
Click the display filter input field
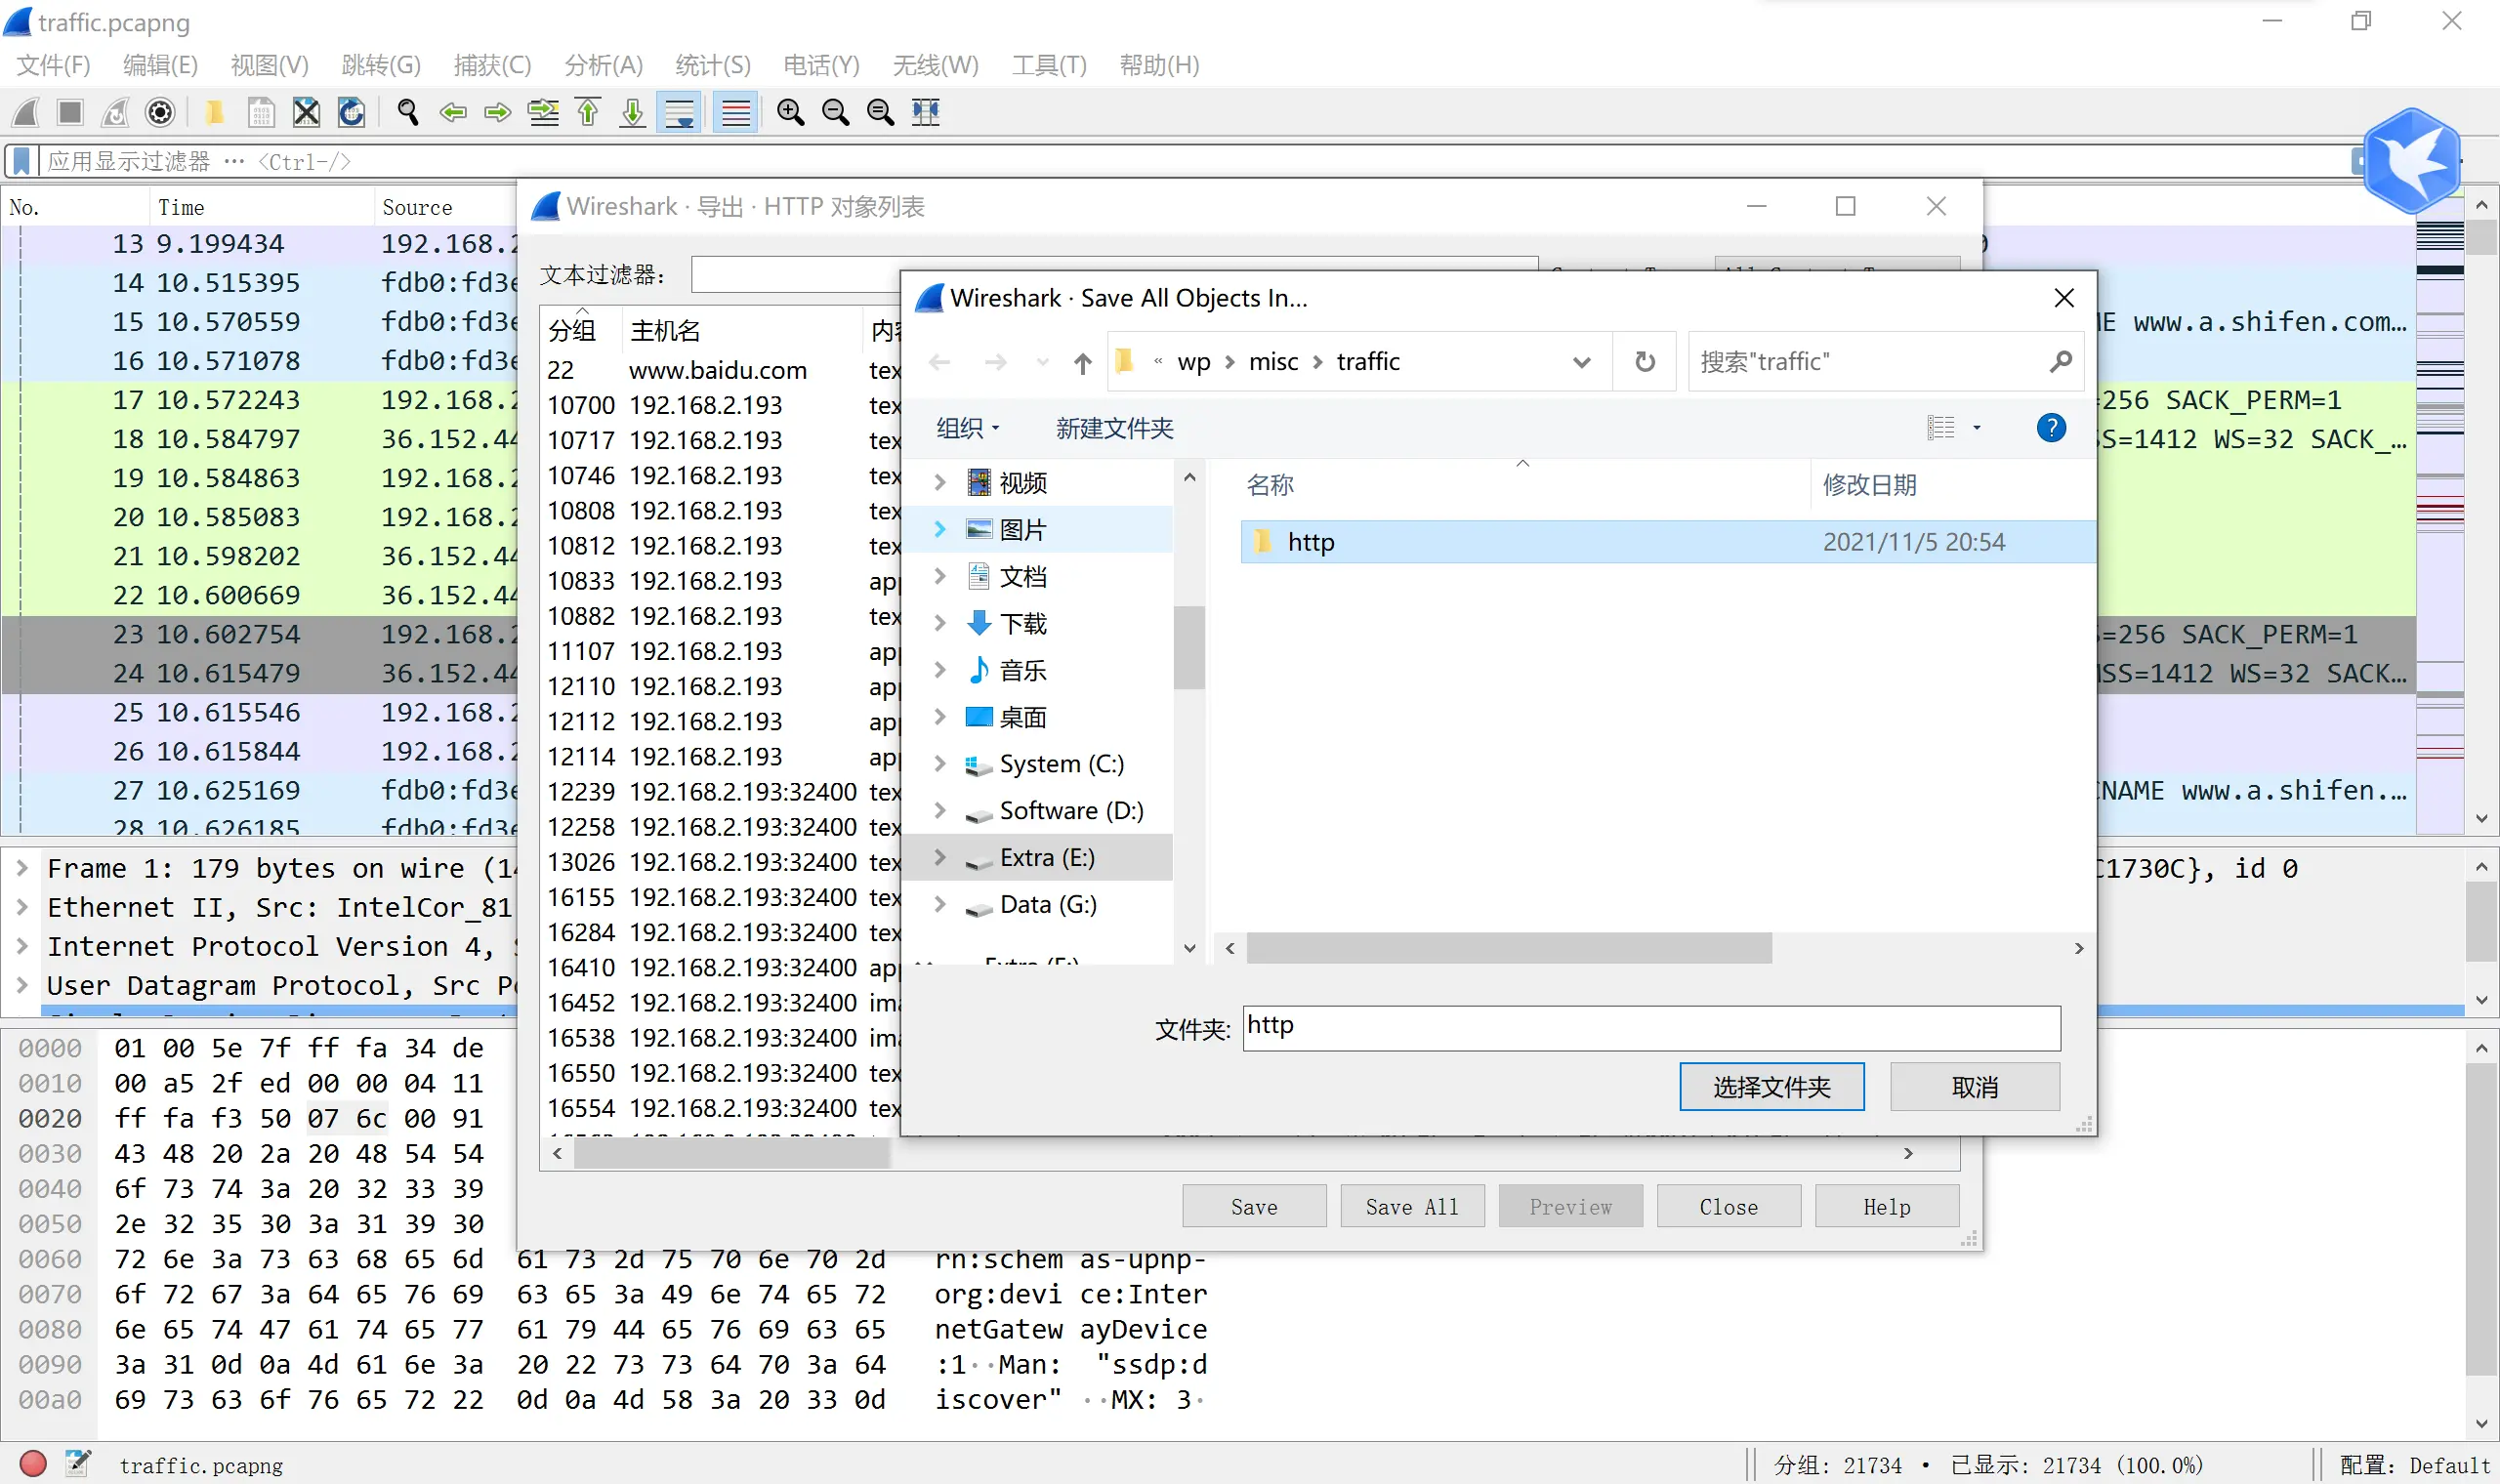click(700, 160)
